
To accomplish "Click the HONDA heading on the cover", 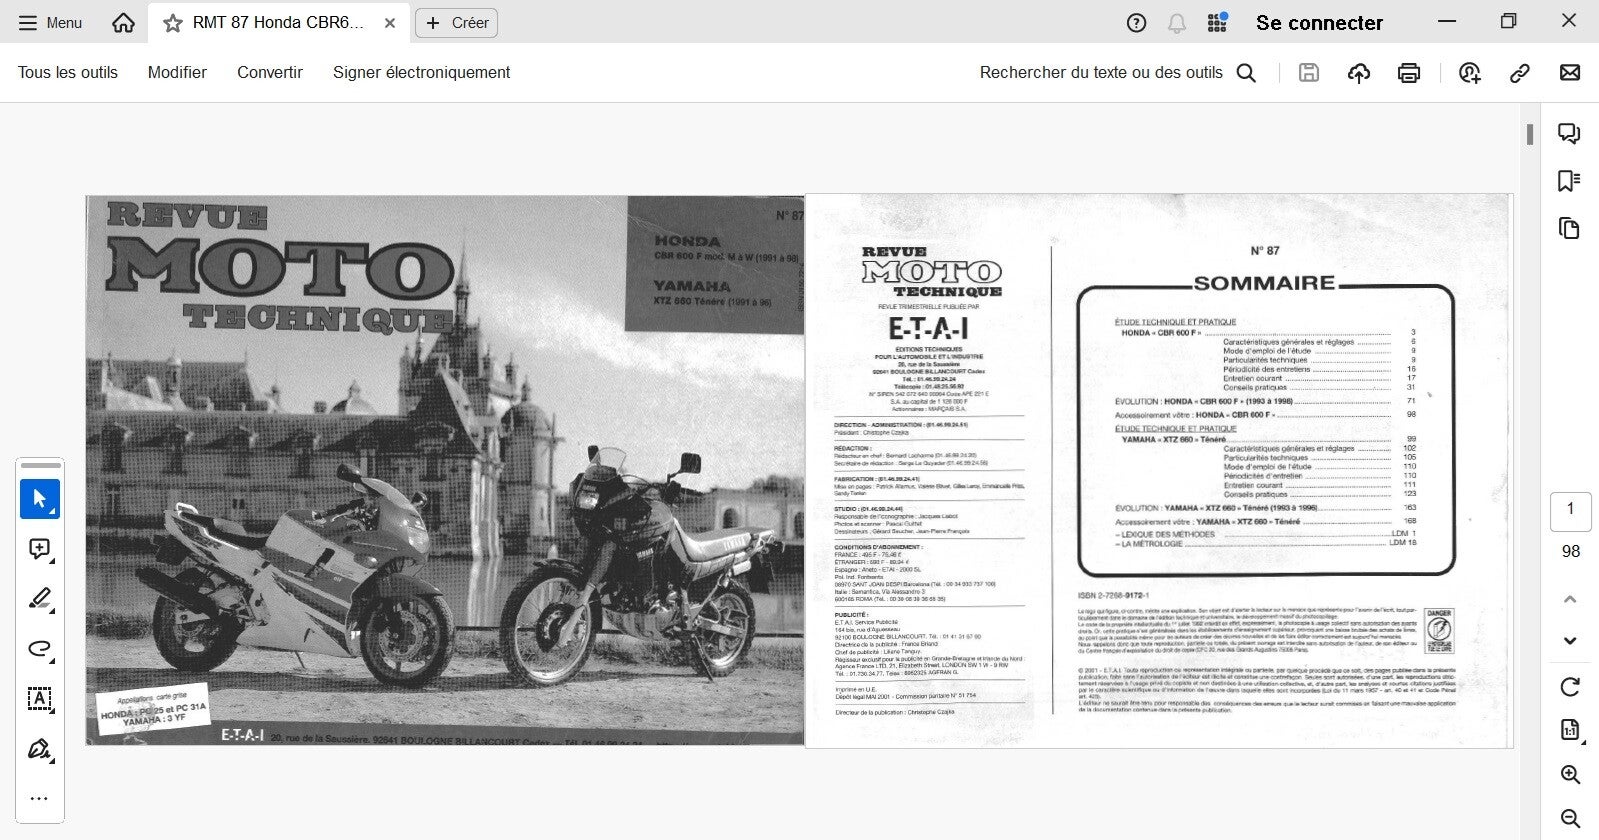I will [x=687, y=241].
